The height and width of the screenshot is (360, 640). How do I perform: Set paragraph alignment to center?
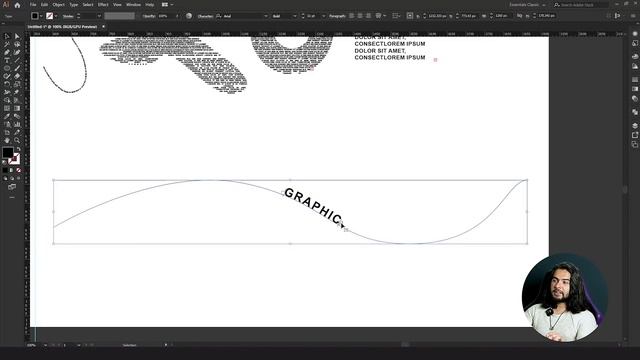coord(360,16)
